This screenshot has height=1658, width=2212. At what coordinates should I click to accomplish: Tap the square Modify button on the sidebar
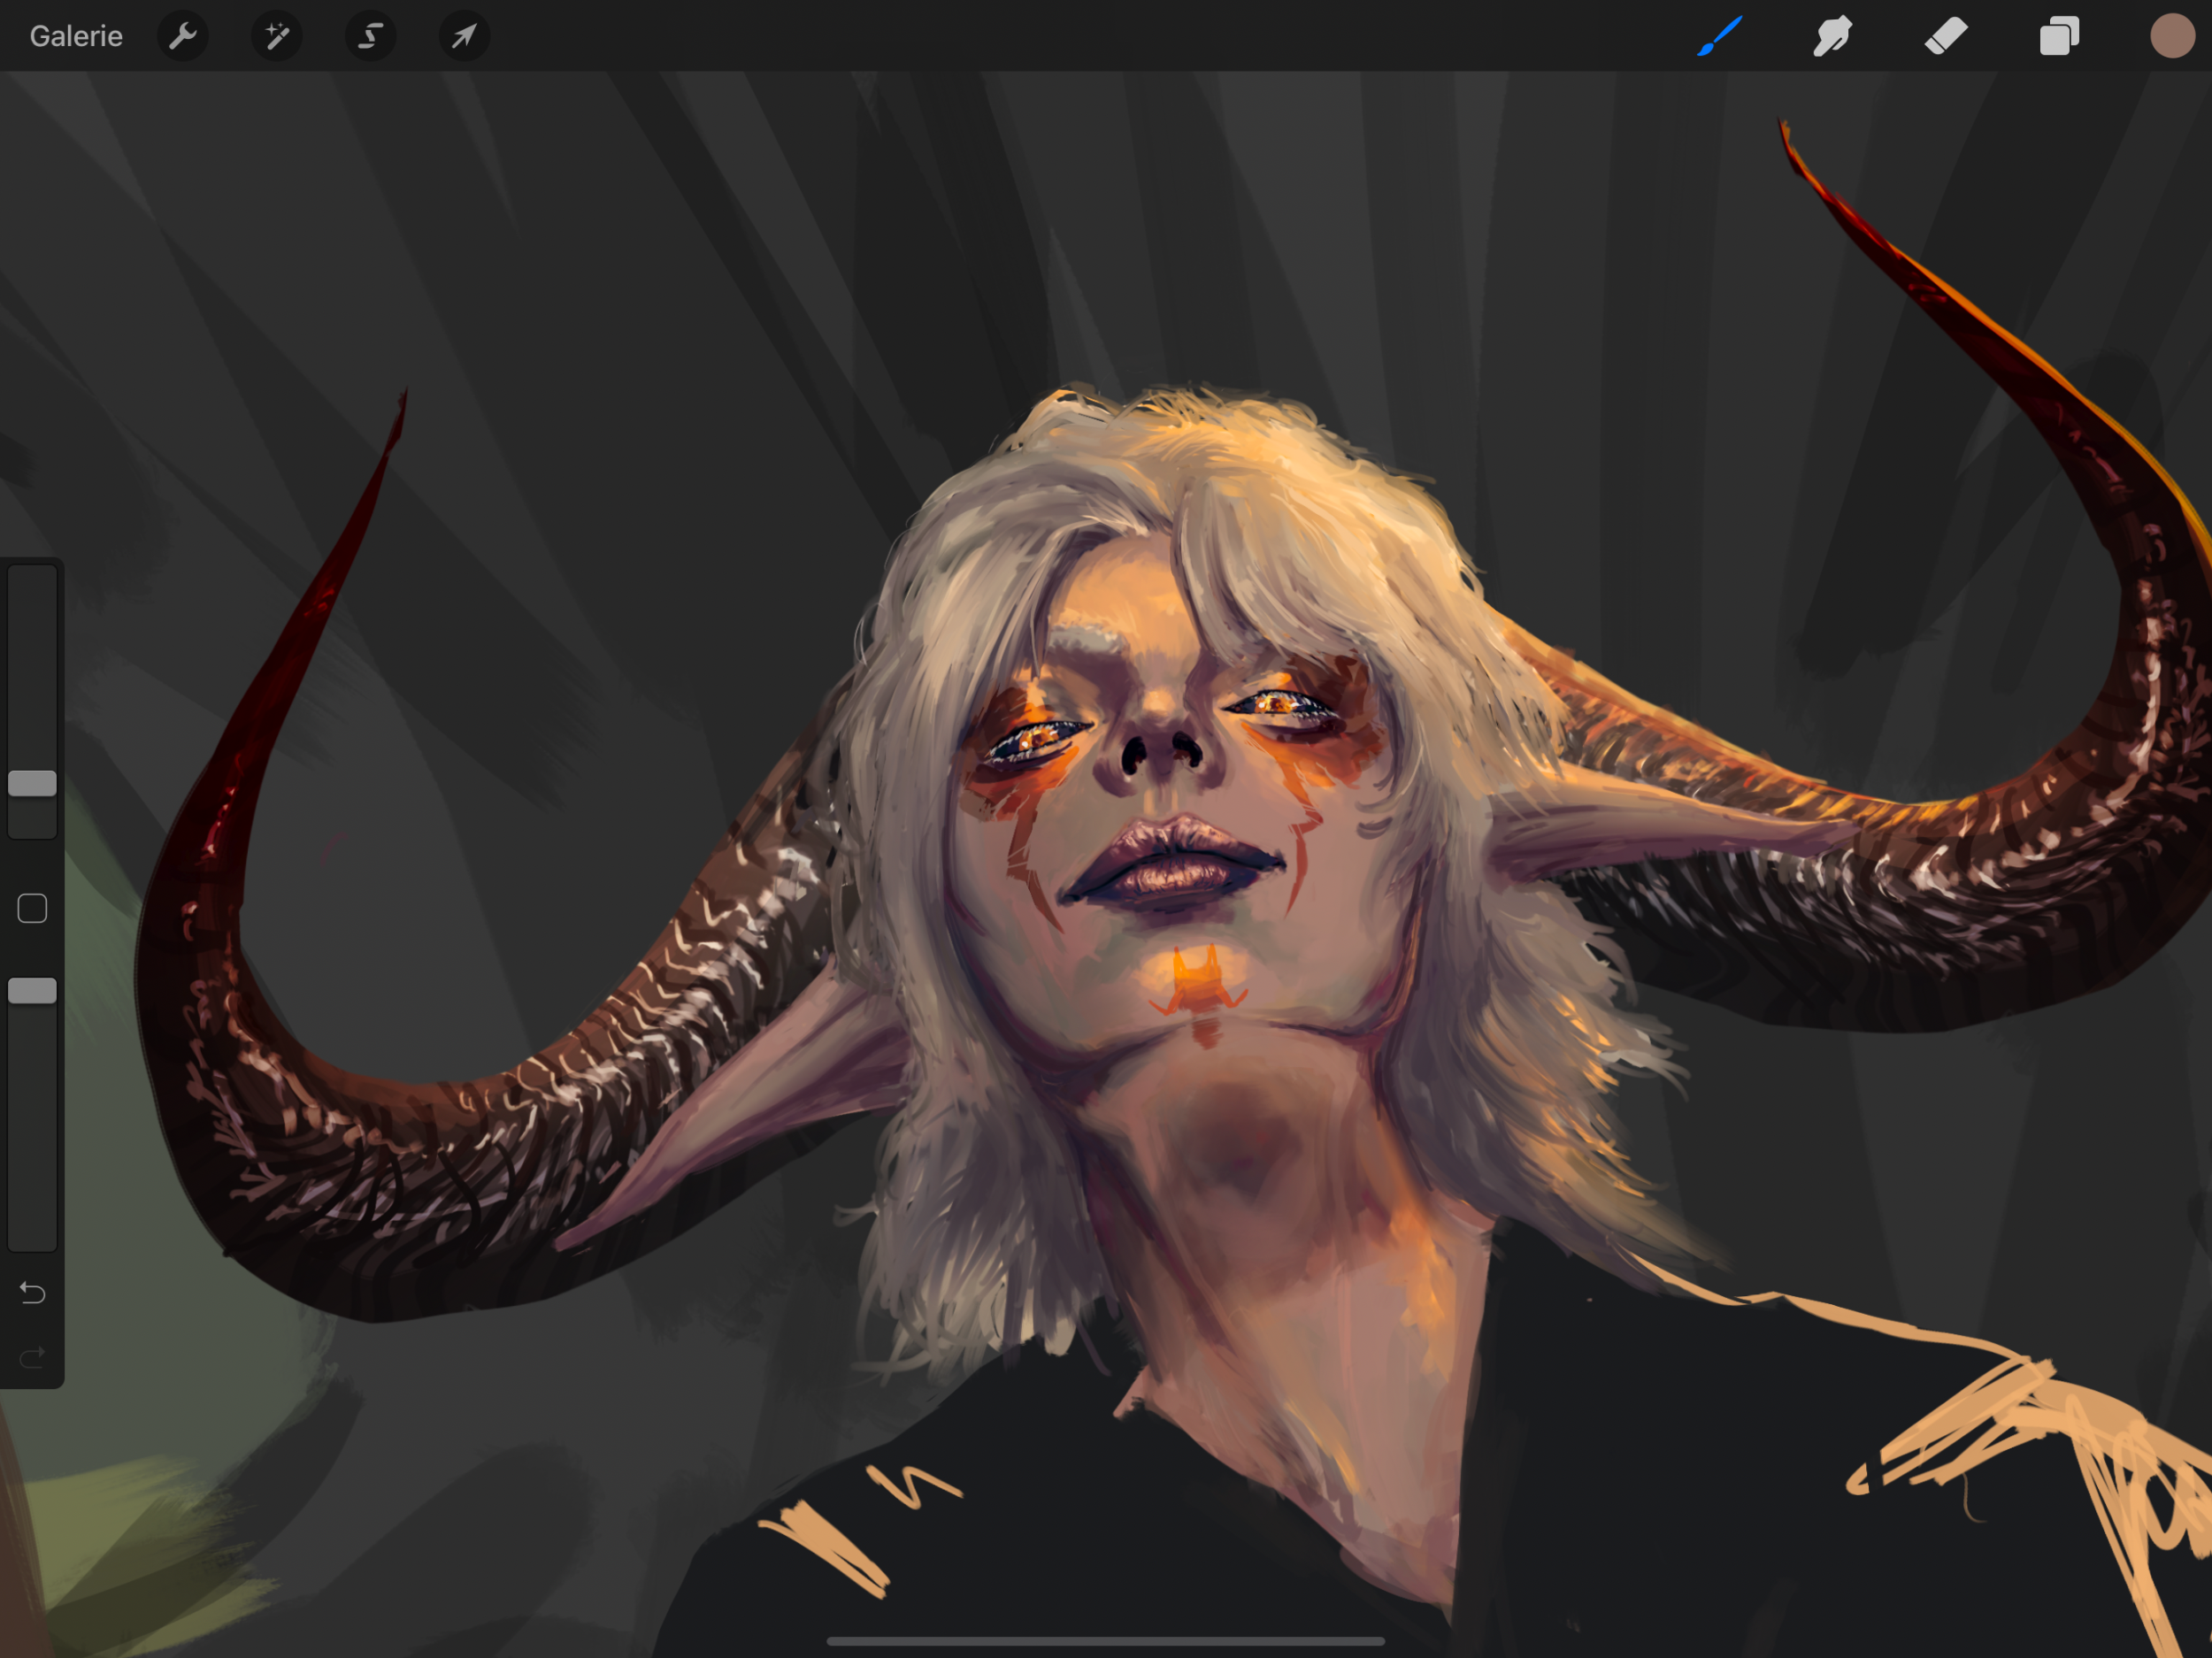pyautogui.click(x=32, y=908)
